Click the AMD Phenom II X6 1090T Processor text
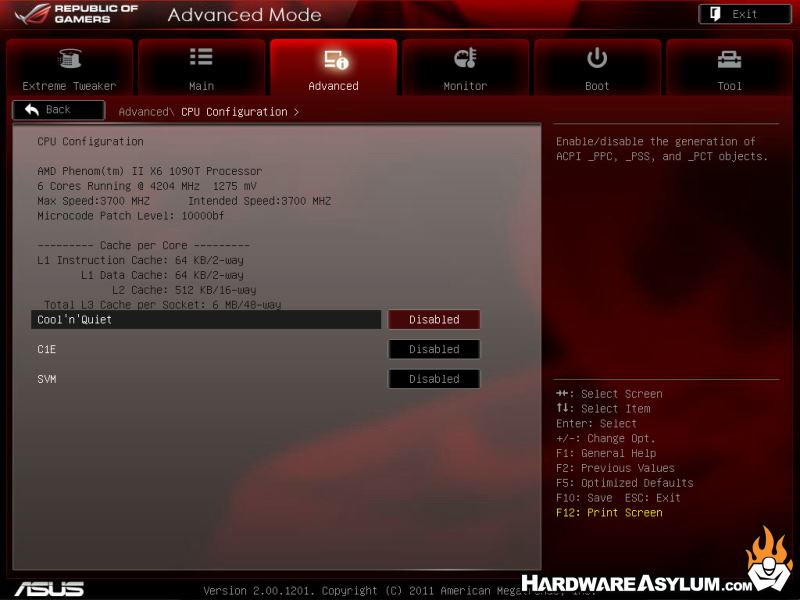The image size is (800, 600). click(149, 171)
